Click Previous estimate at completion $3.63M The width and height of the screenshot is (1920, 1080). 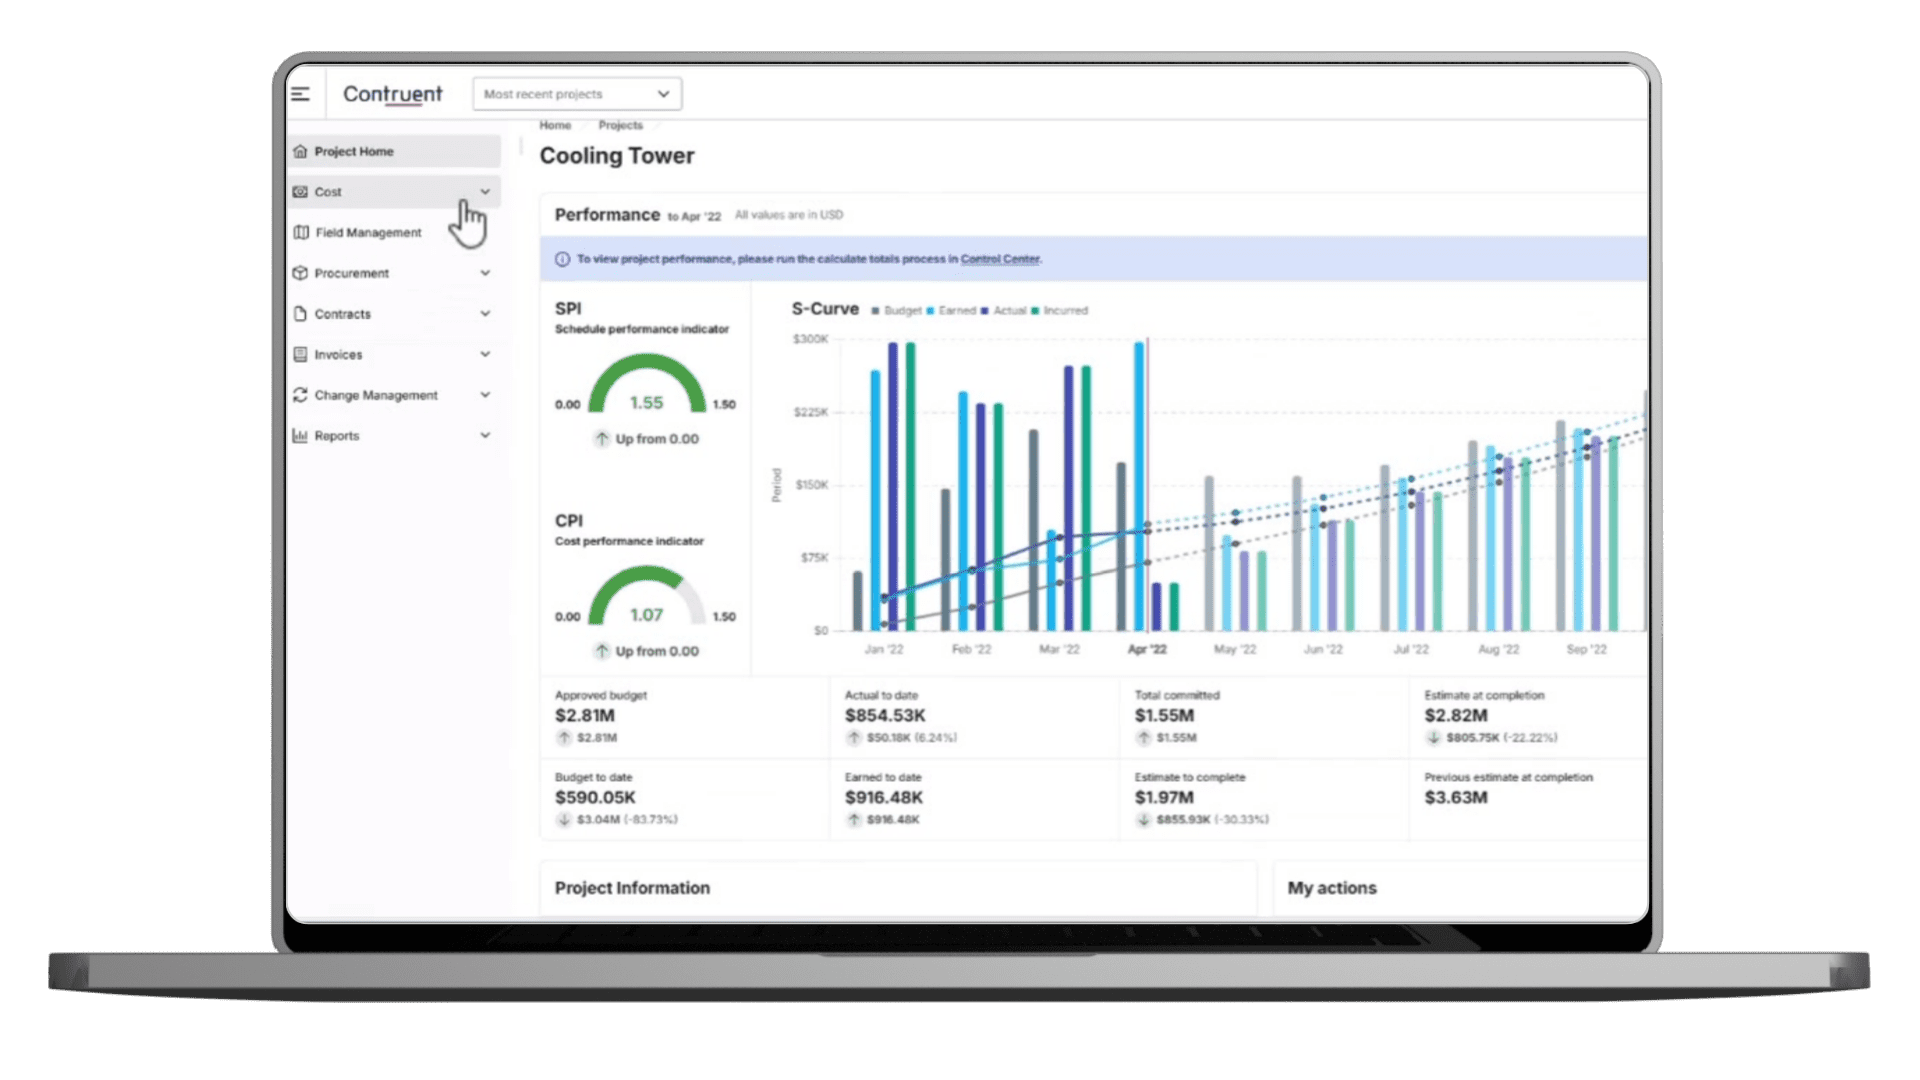(1456, 798)
